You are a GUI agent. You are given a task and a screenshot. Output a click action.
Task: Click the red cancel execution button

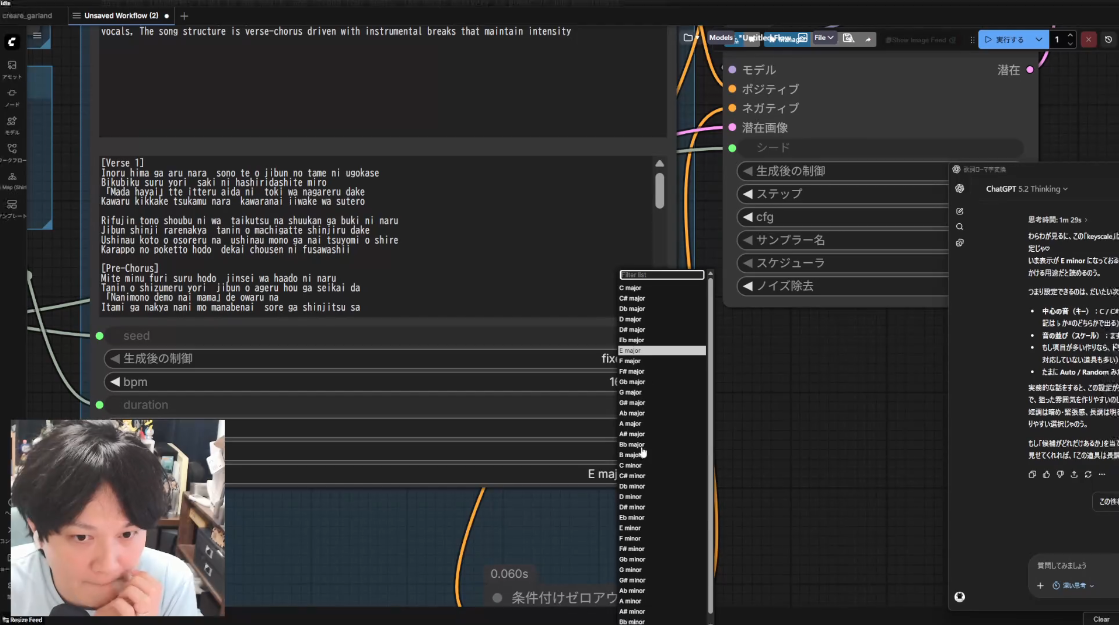click(x=1088, y=39)
